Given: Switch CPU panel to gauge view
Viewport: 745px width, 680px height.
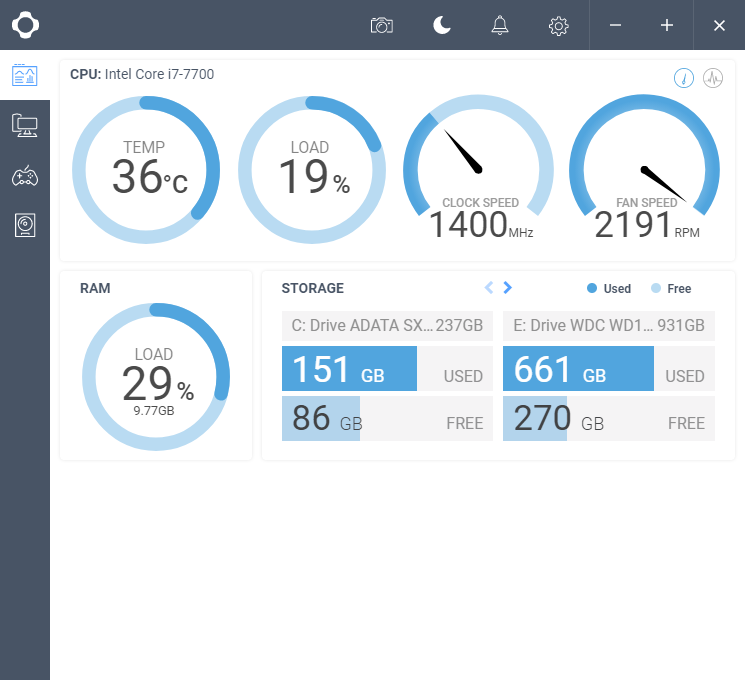Looking at the screenshot, I should (684, 78).
